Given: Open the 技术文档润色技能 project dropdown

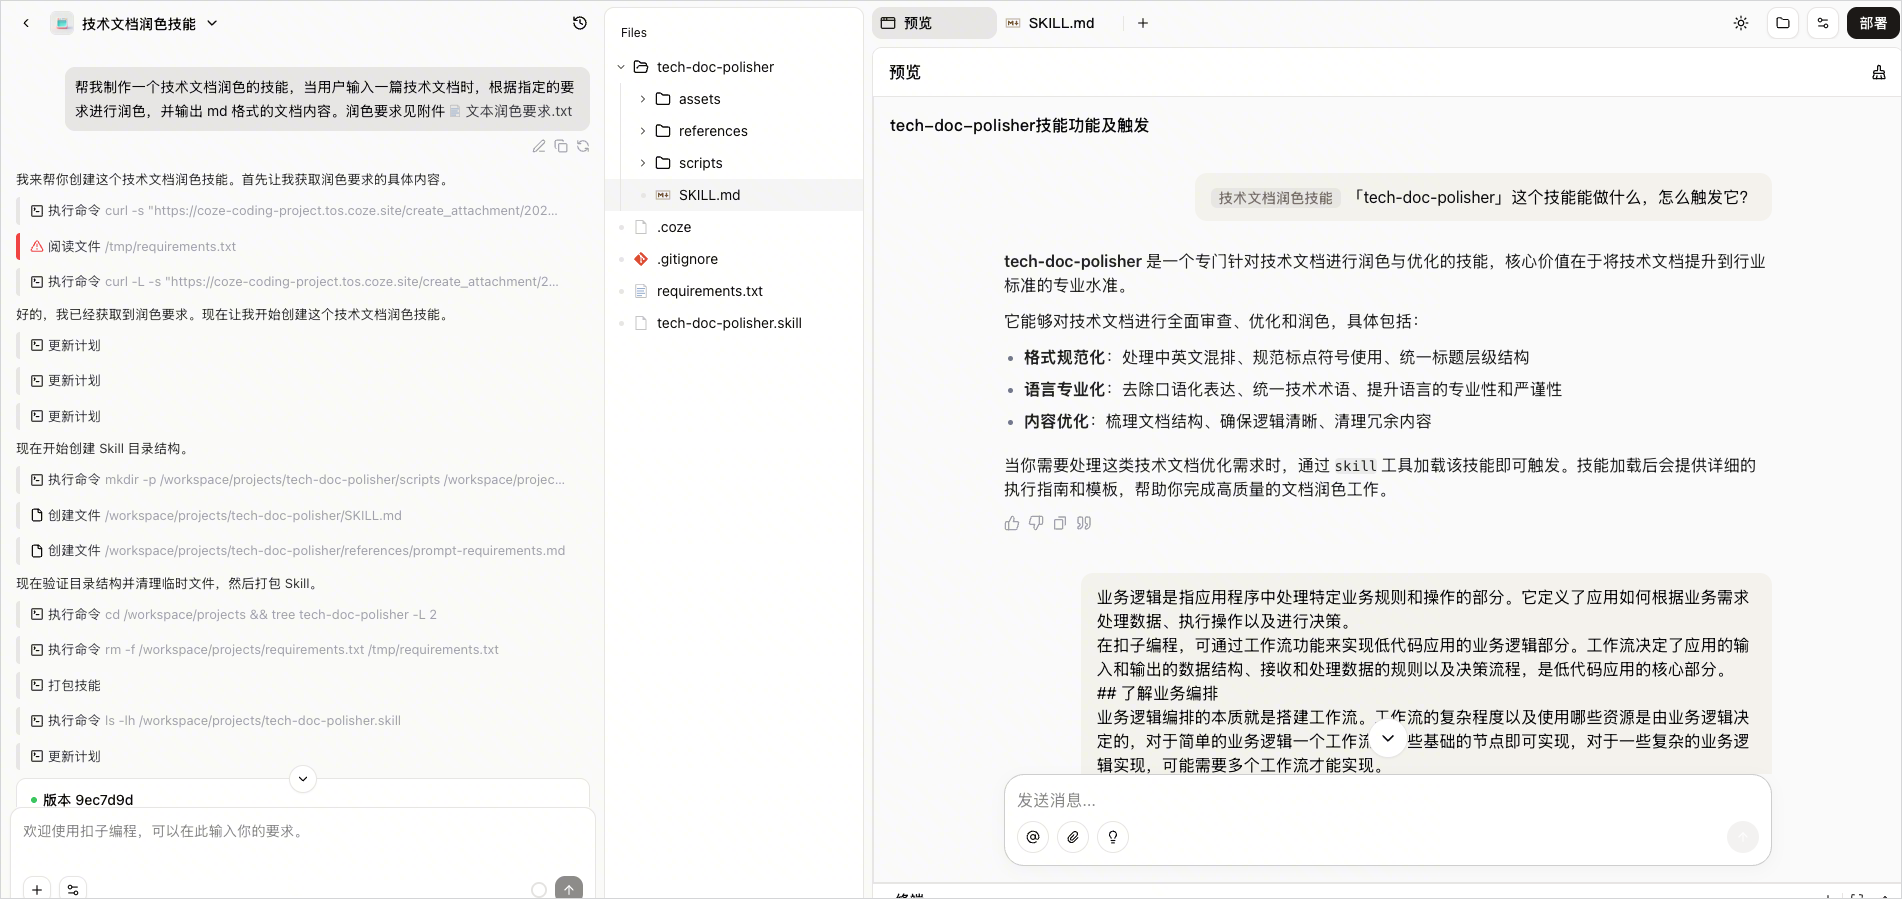Looking at the screenshot, I should (212, 23).
